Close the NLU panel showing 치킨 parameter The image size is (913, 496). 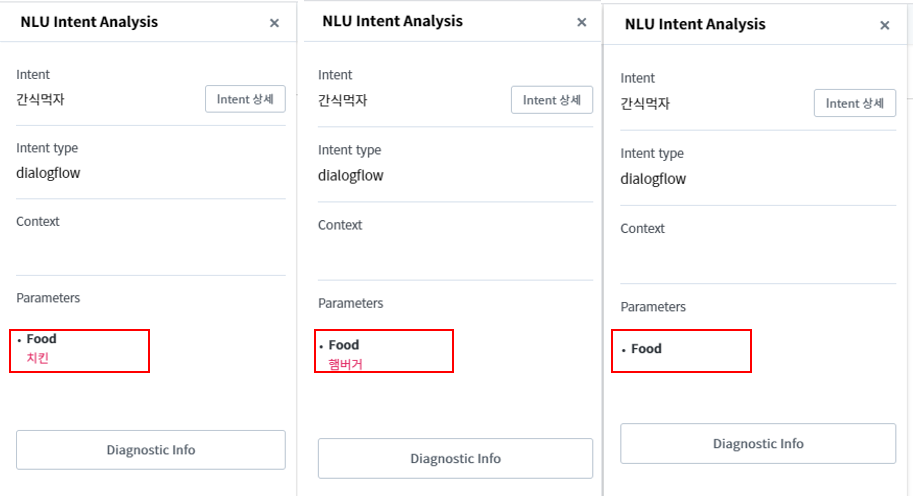click(x=274, y=23)
